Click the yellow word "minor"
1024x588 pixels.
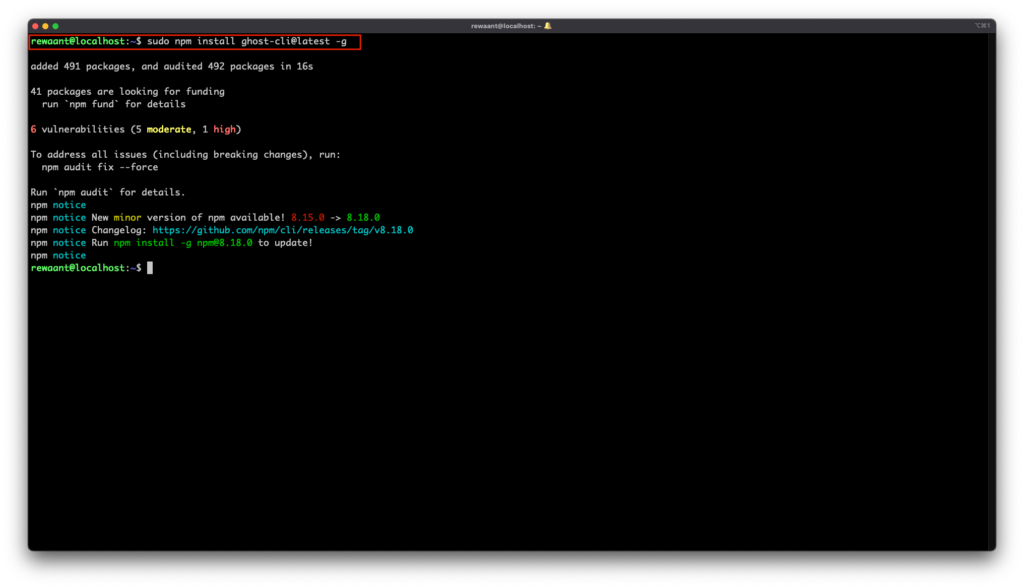click(127, 218)
